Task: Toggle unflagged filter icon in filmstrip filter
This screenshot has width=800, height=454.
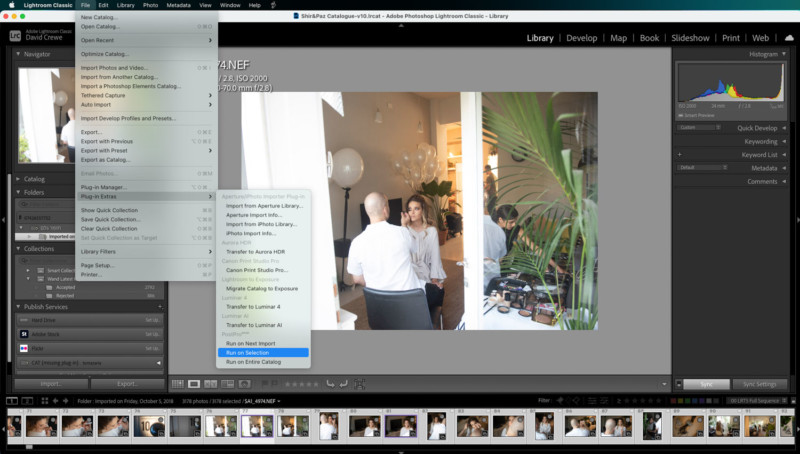Action: point(568,400)
